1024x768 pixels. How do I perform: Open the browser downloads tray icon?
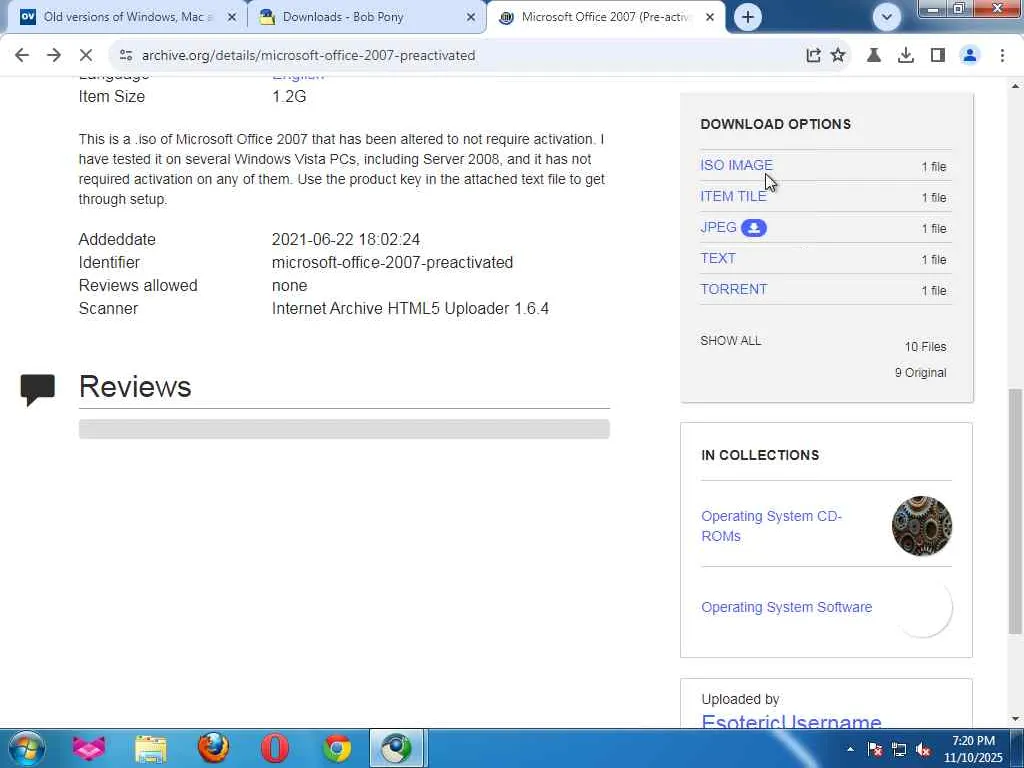[x=906, y=56]
